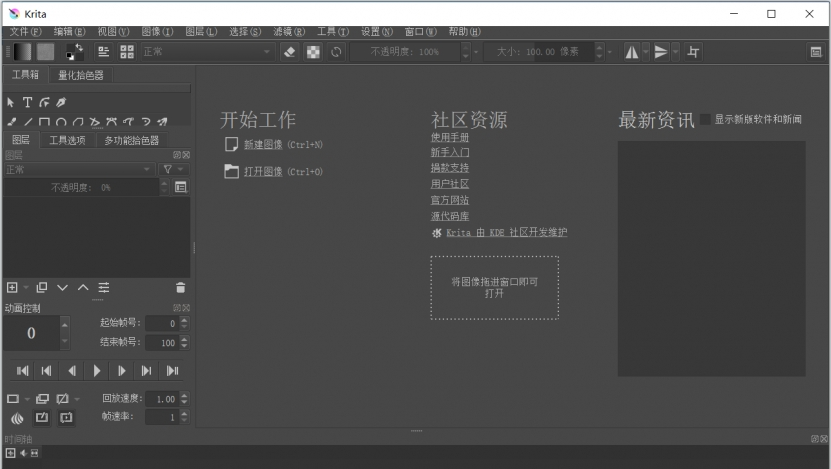Viewport: 831px width, 469px height.
Task: Switch to 量化拾色器 tab
Action: click(x=81, y=75)
